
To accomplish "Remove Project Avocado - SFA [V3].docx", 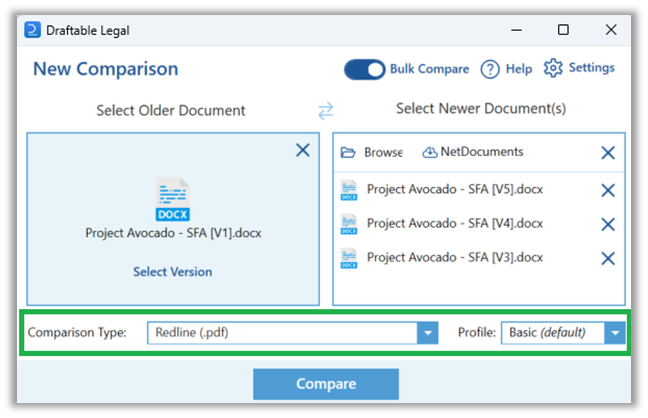I will tap(608, 258).
